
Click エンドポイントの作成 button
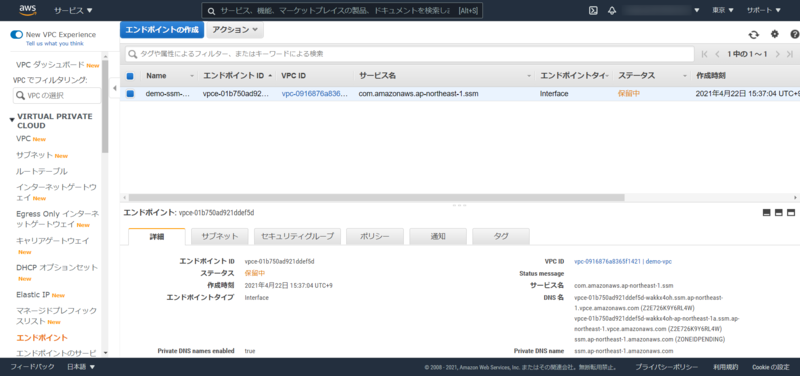pyautogui.click(x=162, y=30)
